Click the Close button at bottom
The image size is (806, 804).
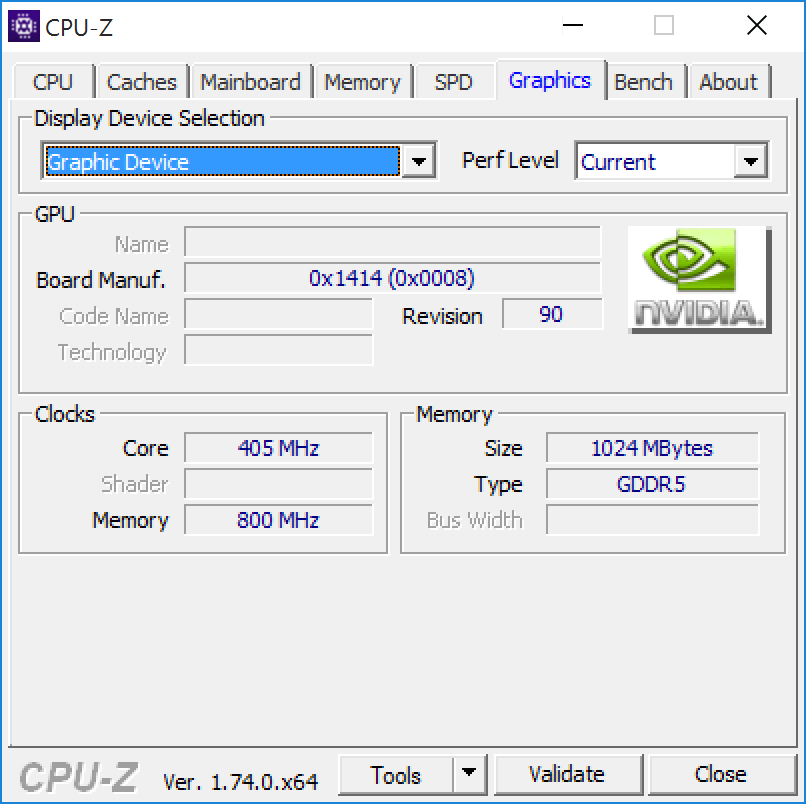(721, 774)
